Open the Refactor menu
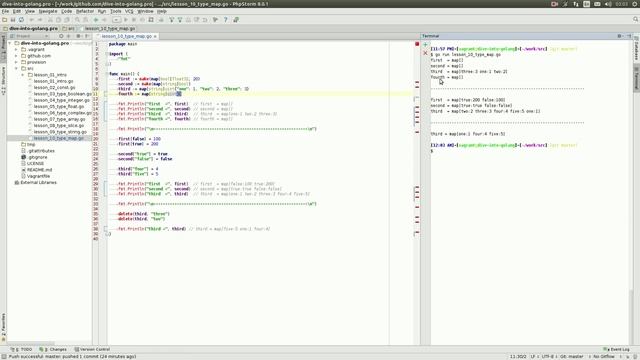This screenshot has height=360, width=640. tap(85, 11)
